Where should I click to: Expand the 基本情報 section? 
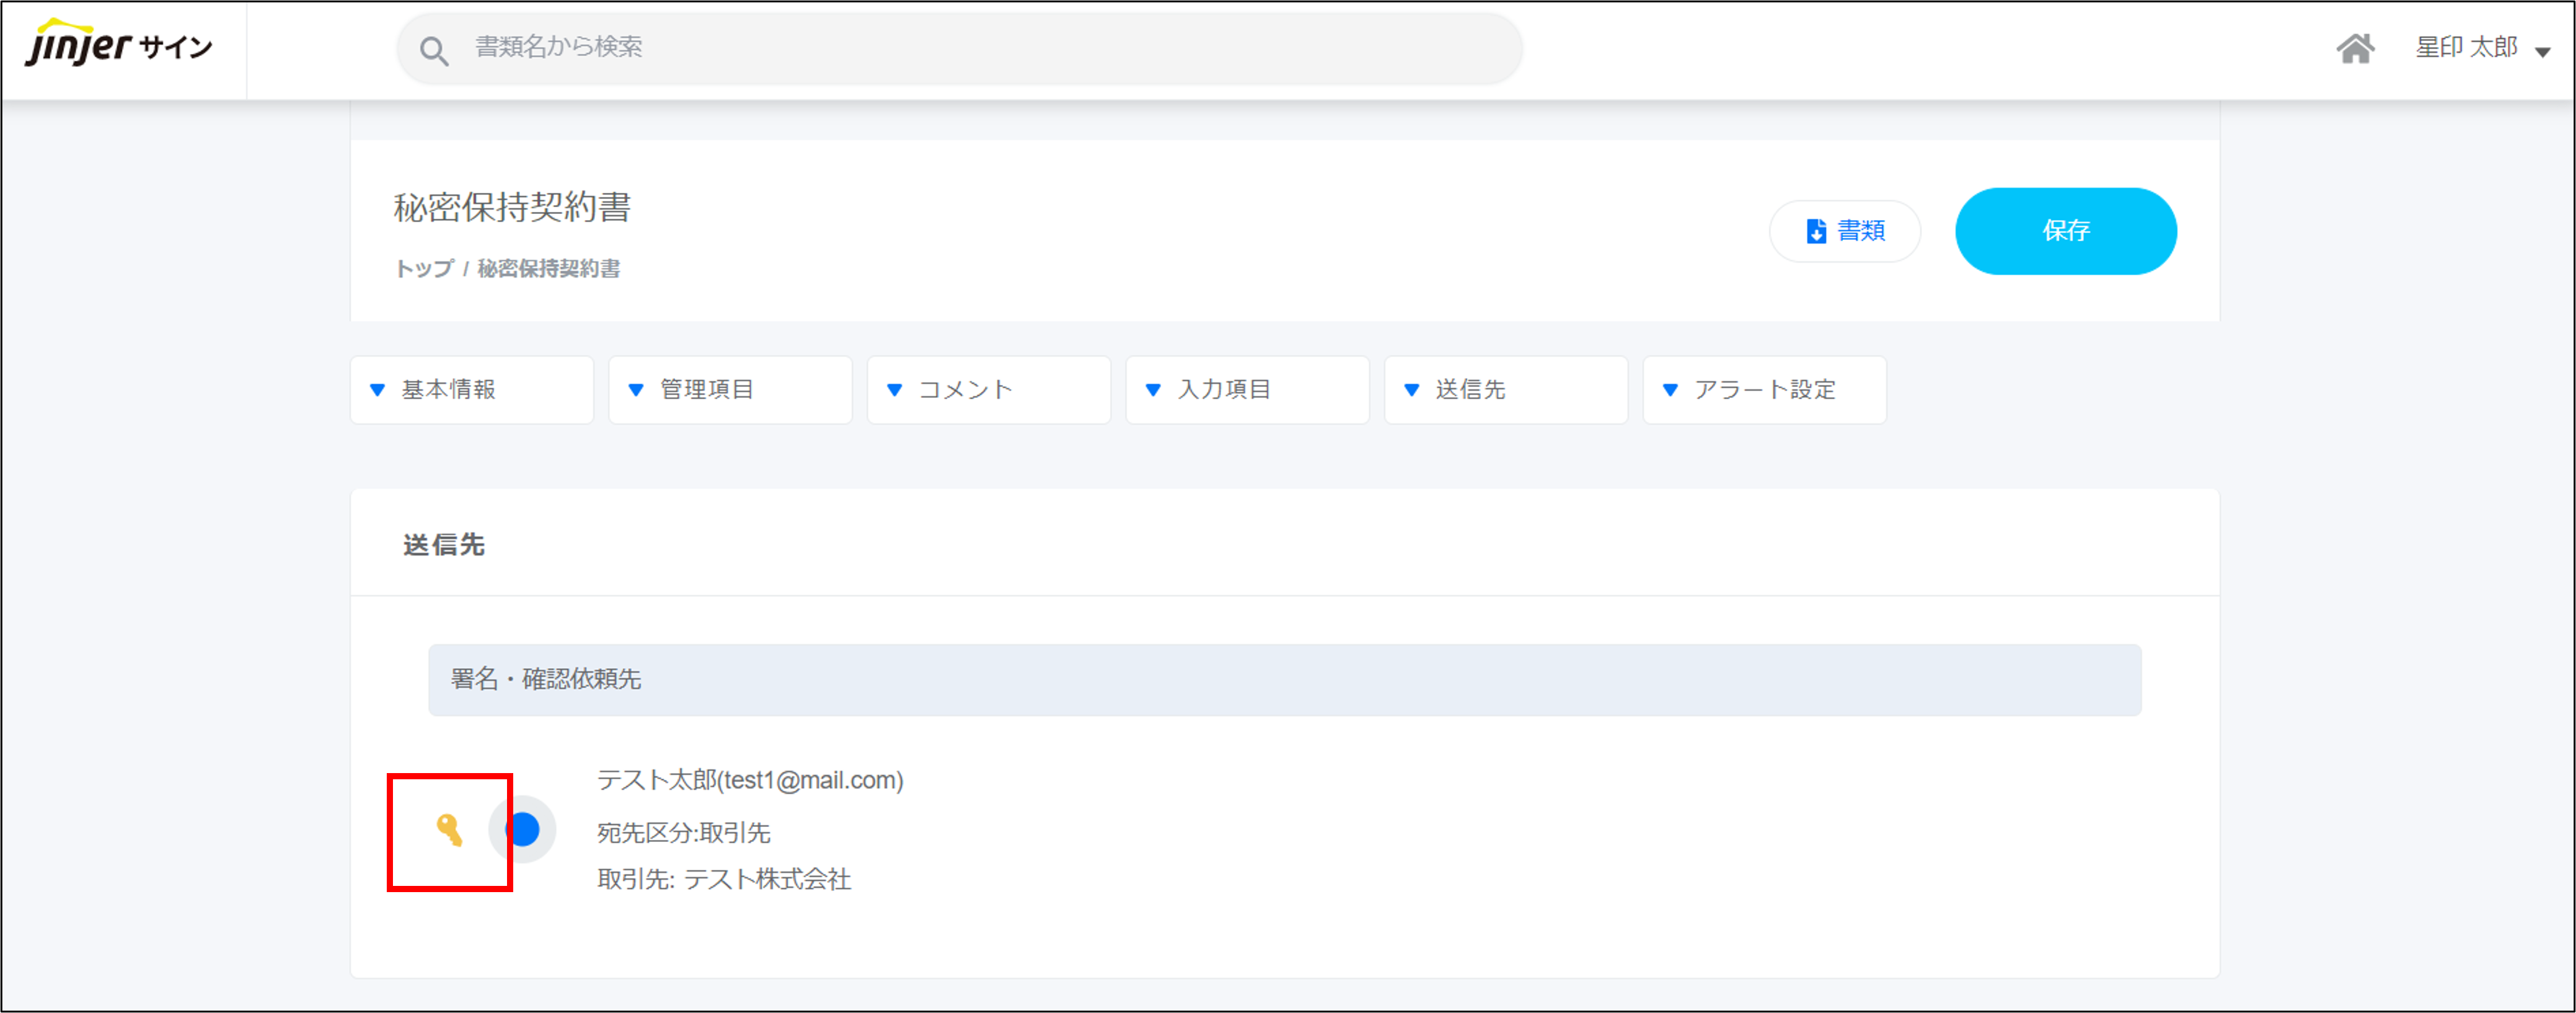pyautogui.click(x=471, y=389)
